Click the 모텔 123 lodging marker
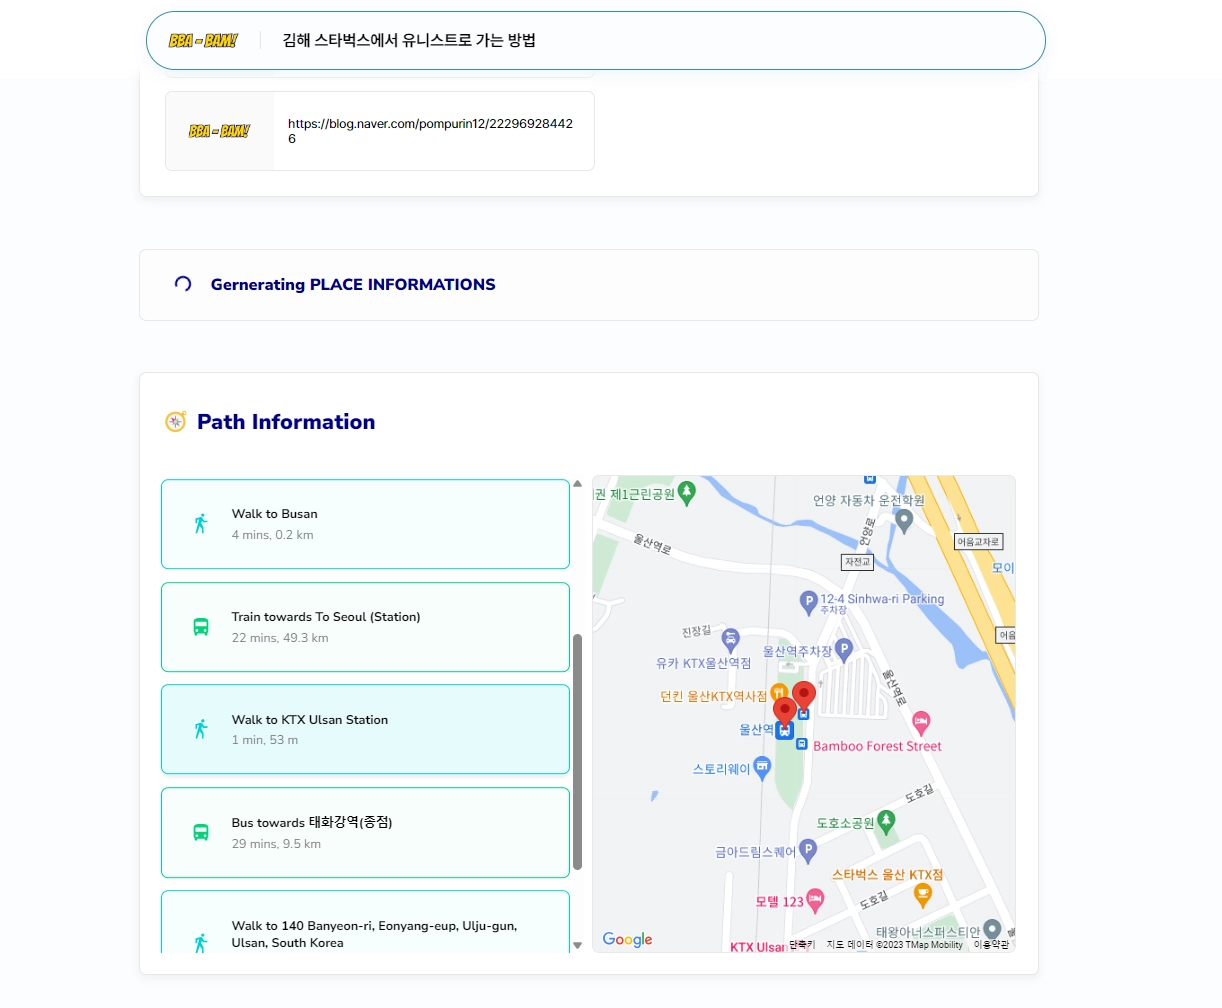The height and width of the screenshot is (1008, 1222). [x=815, y=901]
